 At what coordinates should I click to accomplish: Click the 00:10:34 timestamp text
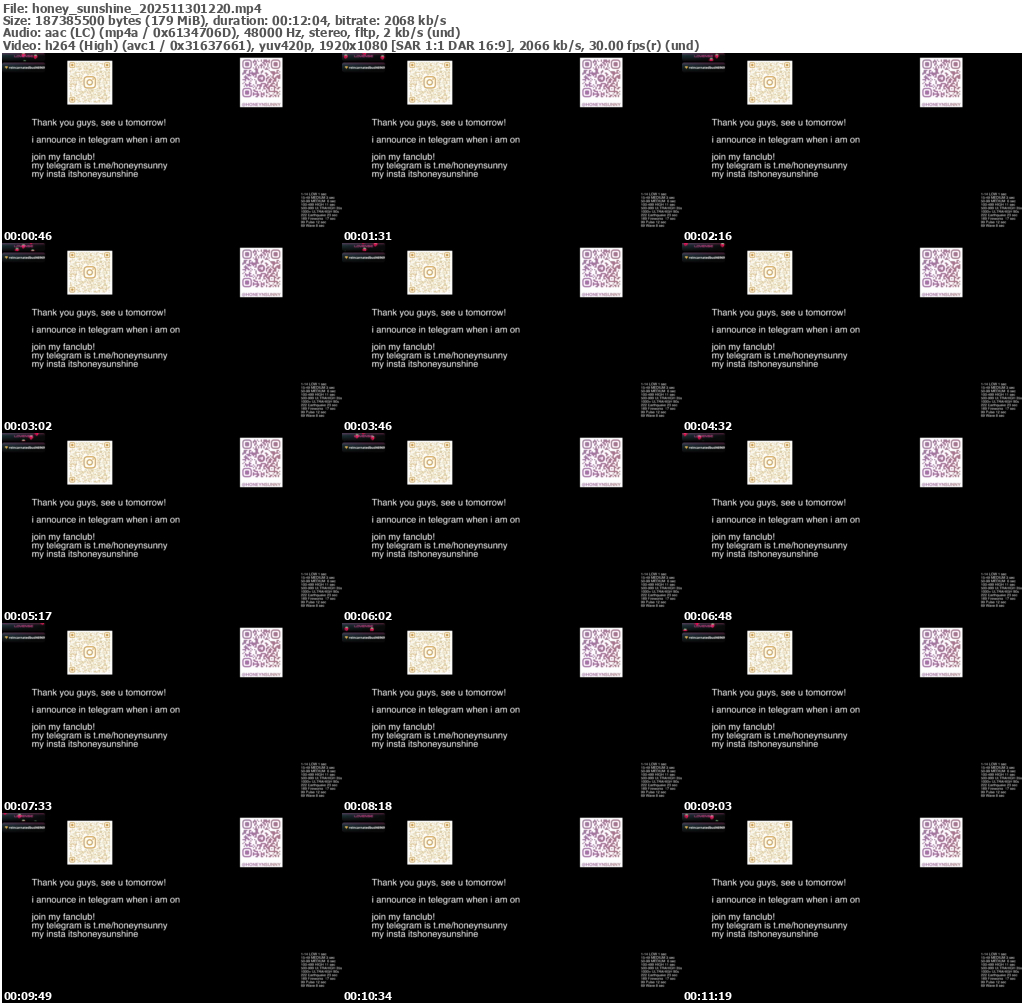368,996
